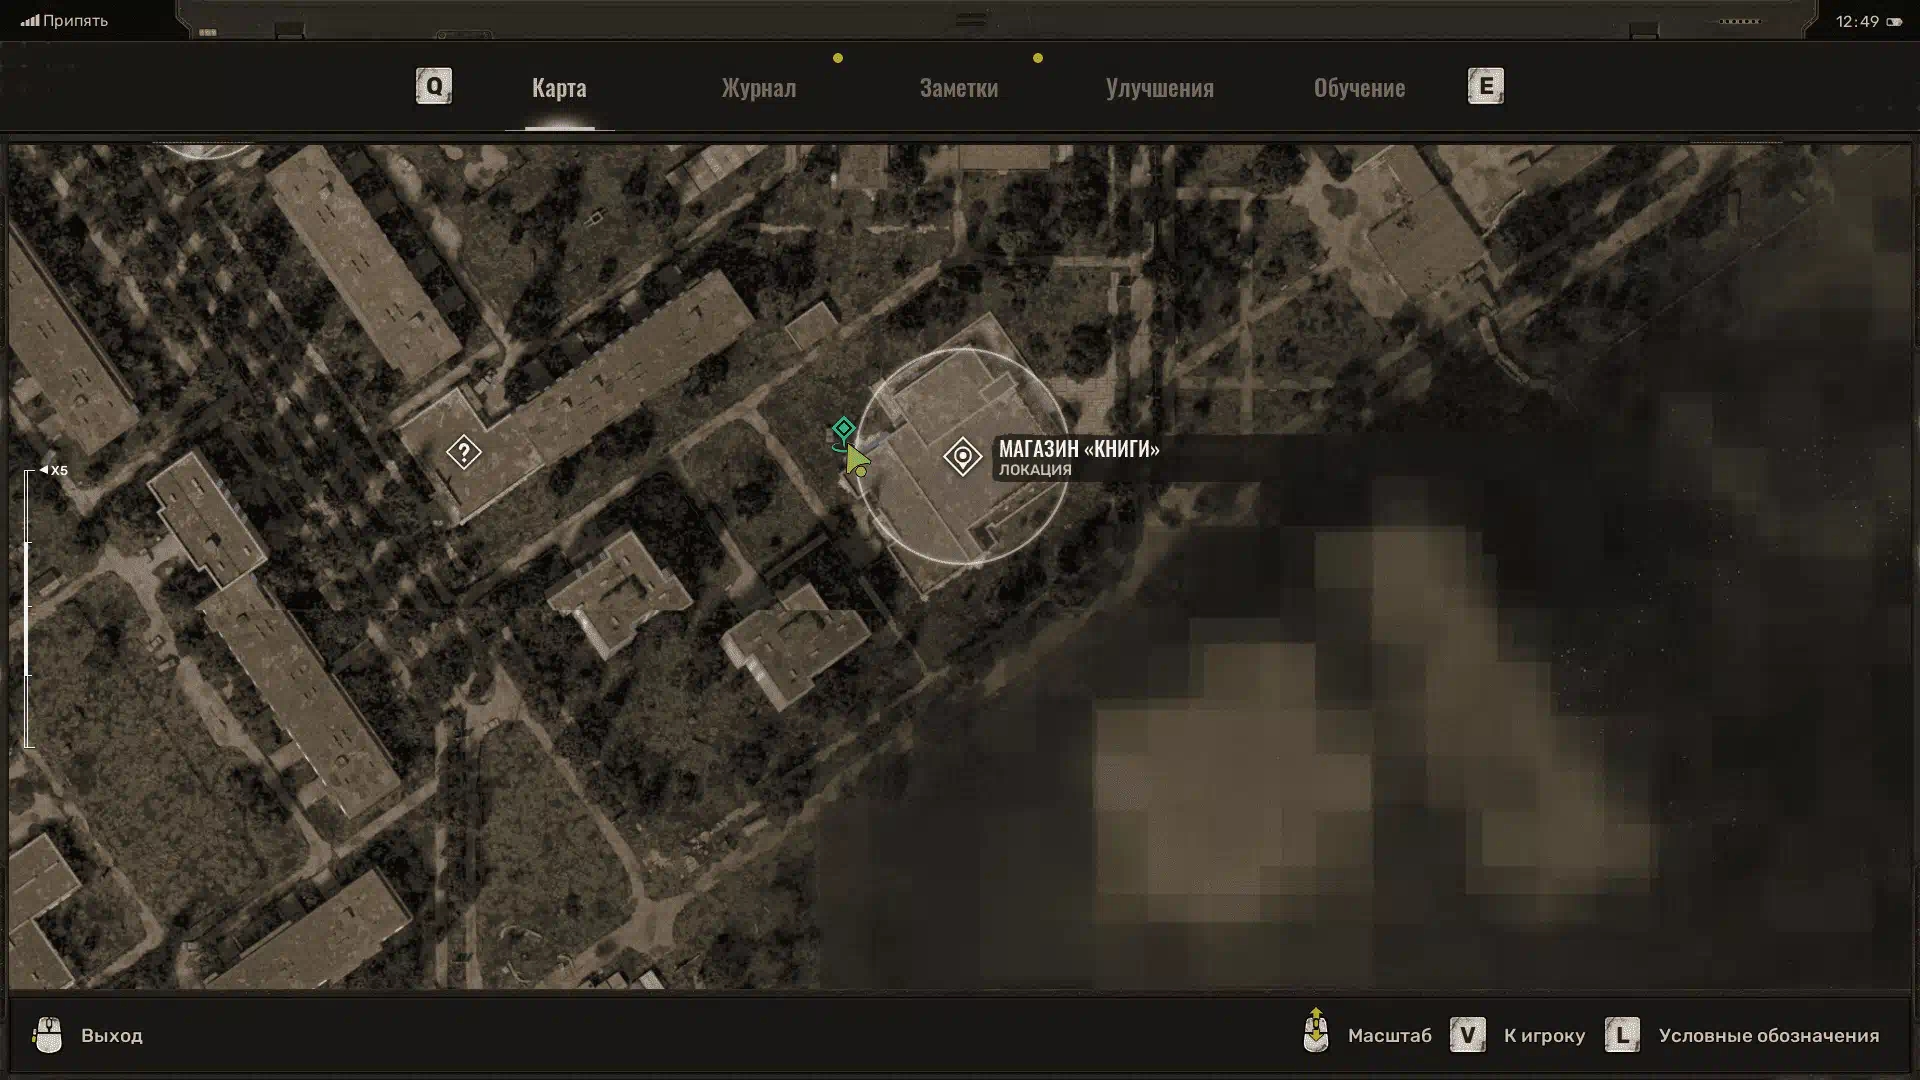Click the К игроку button label
Screen dimensions: 1920x1080
click(x=1543, y=1036)
